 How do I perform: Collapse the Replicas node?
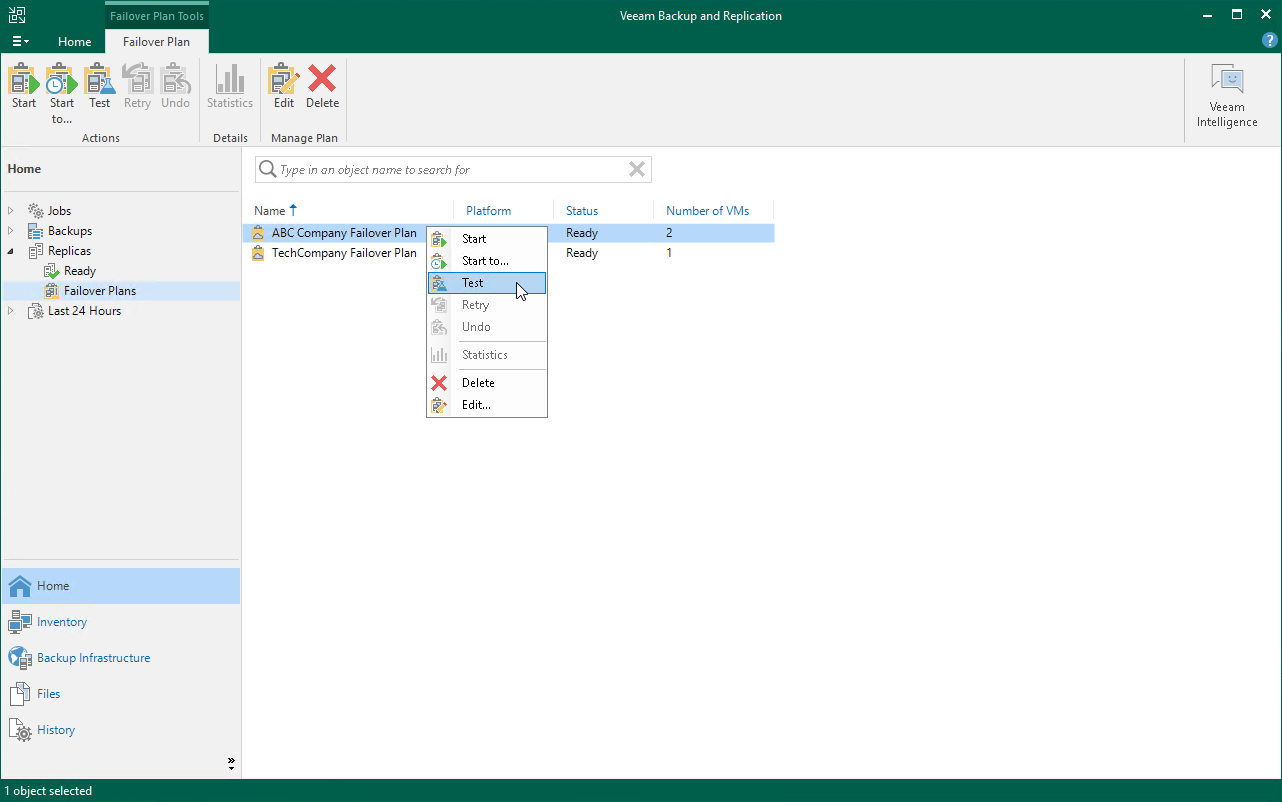coord(11,250)
